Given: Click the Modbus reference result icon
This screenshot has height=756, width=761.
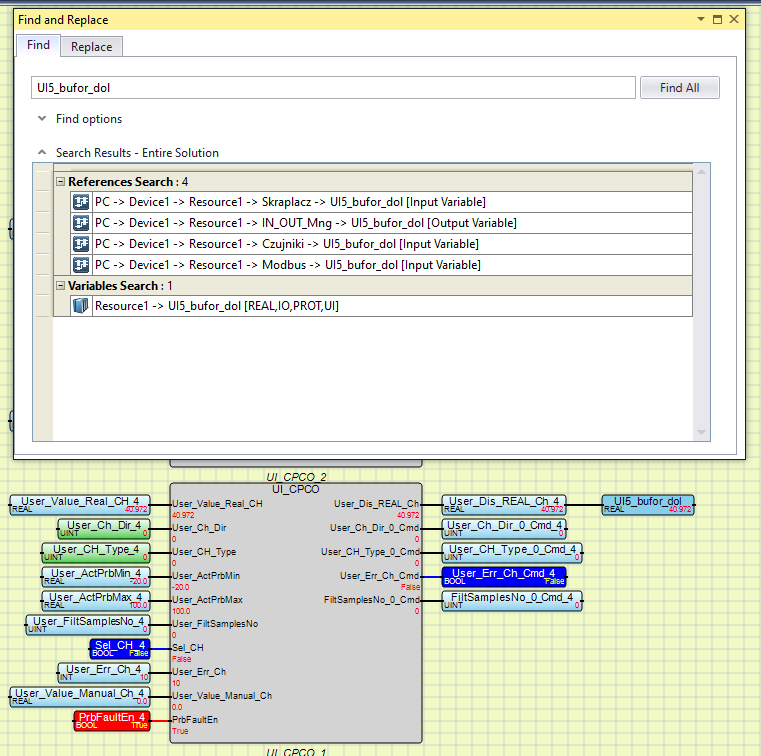Looking at the screenshot, I should pyautogui.click(x=81, y=265).
